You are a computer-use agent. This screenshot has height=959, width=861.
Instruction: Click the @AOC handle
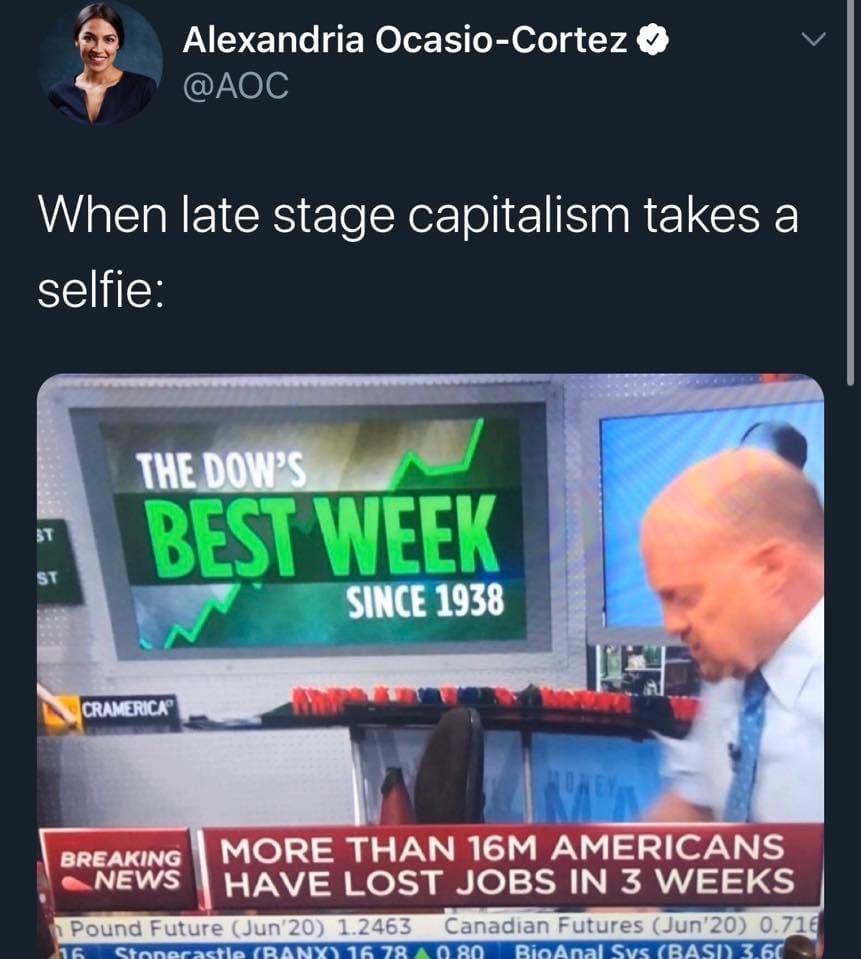[x=235, y=85]
